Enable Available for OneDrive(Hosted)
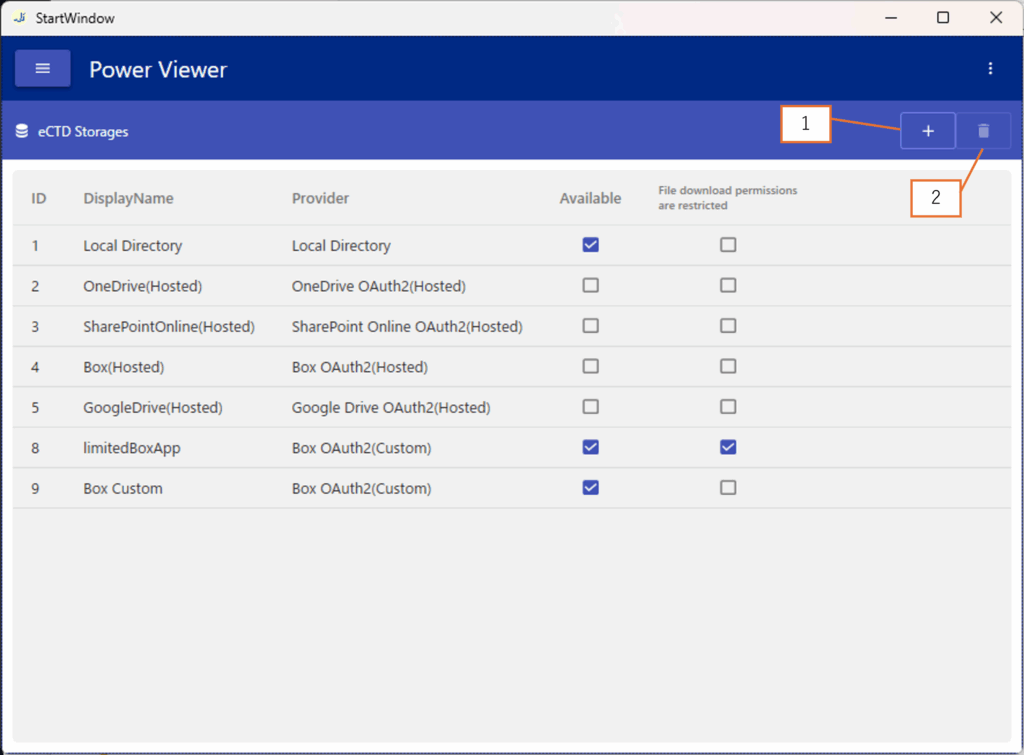This screenshot has width=1024, height=755. (590, 285)
